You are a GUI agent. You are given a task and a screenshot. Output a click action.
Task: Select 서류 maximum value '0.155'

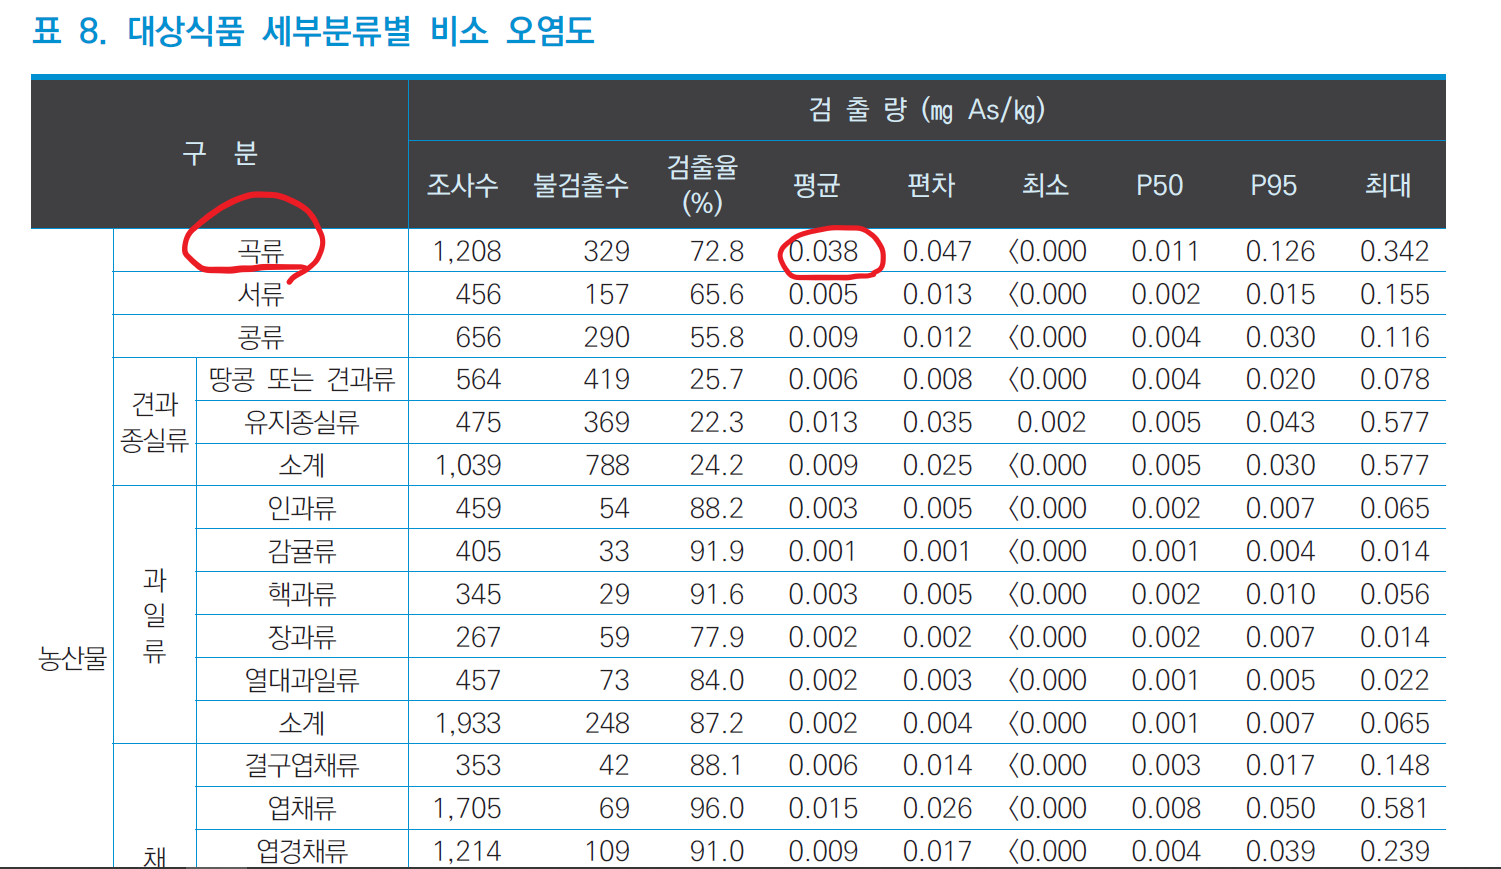pos(1395,295)
